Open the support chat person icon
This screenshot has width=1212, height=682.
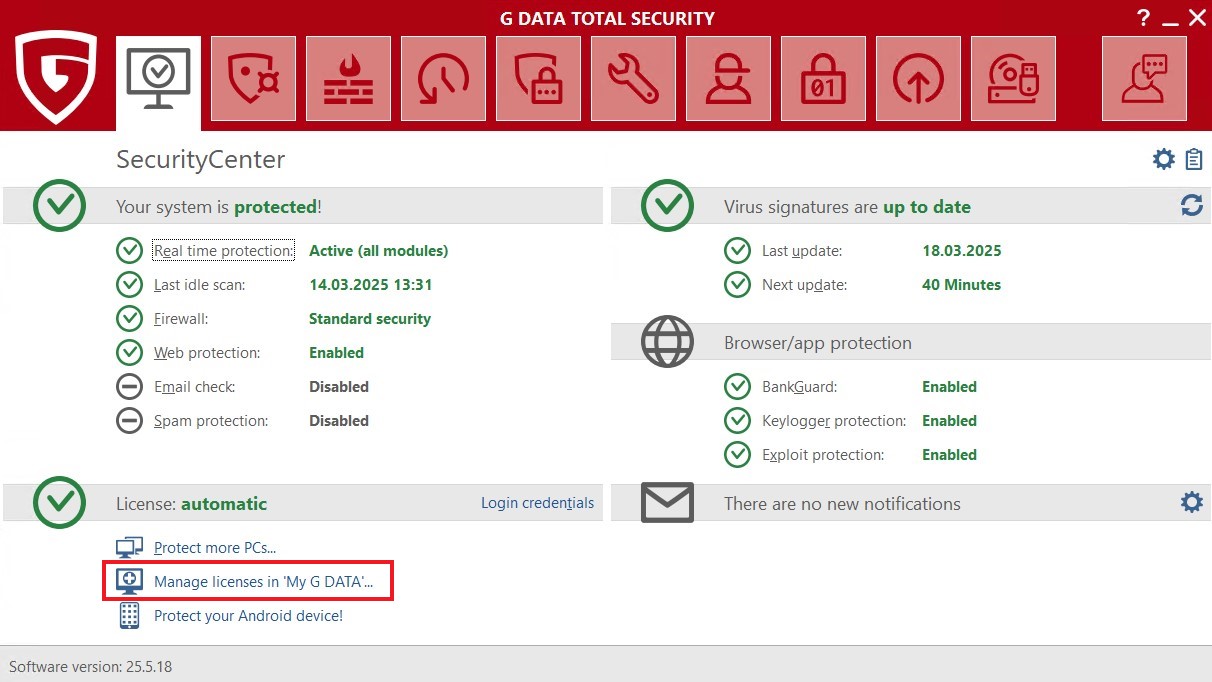1144,79
